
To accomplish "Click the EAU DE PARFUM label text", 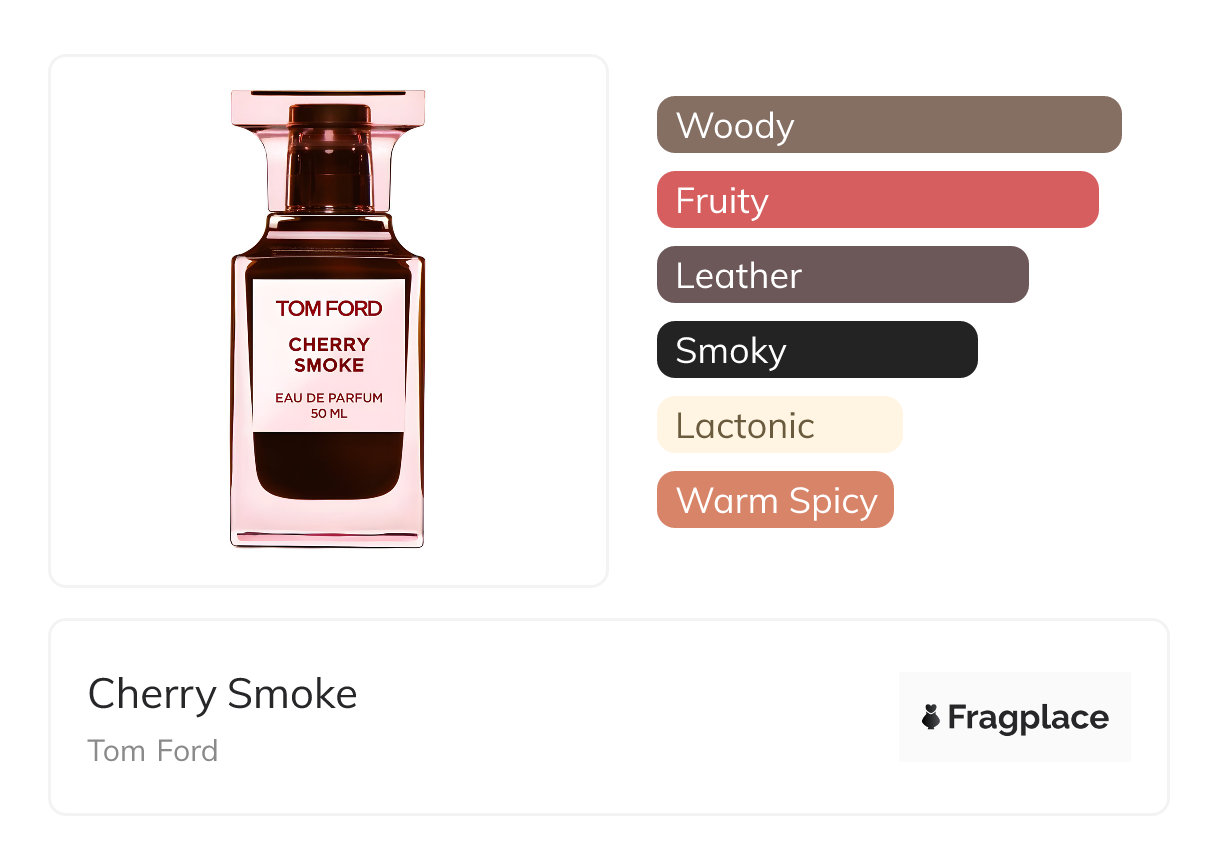I will [x=329, y=398].
